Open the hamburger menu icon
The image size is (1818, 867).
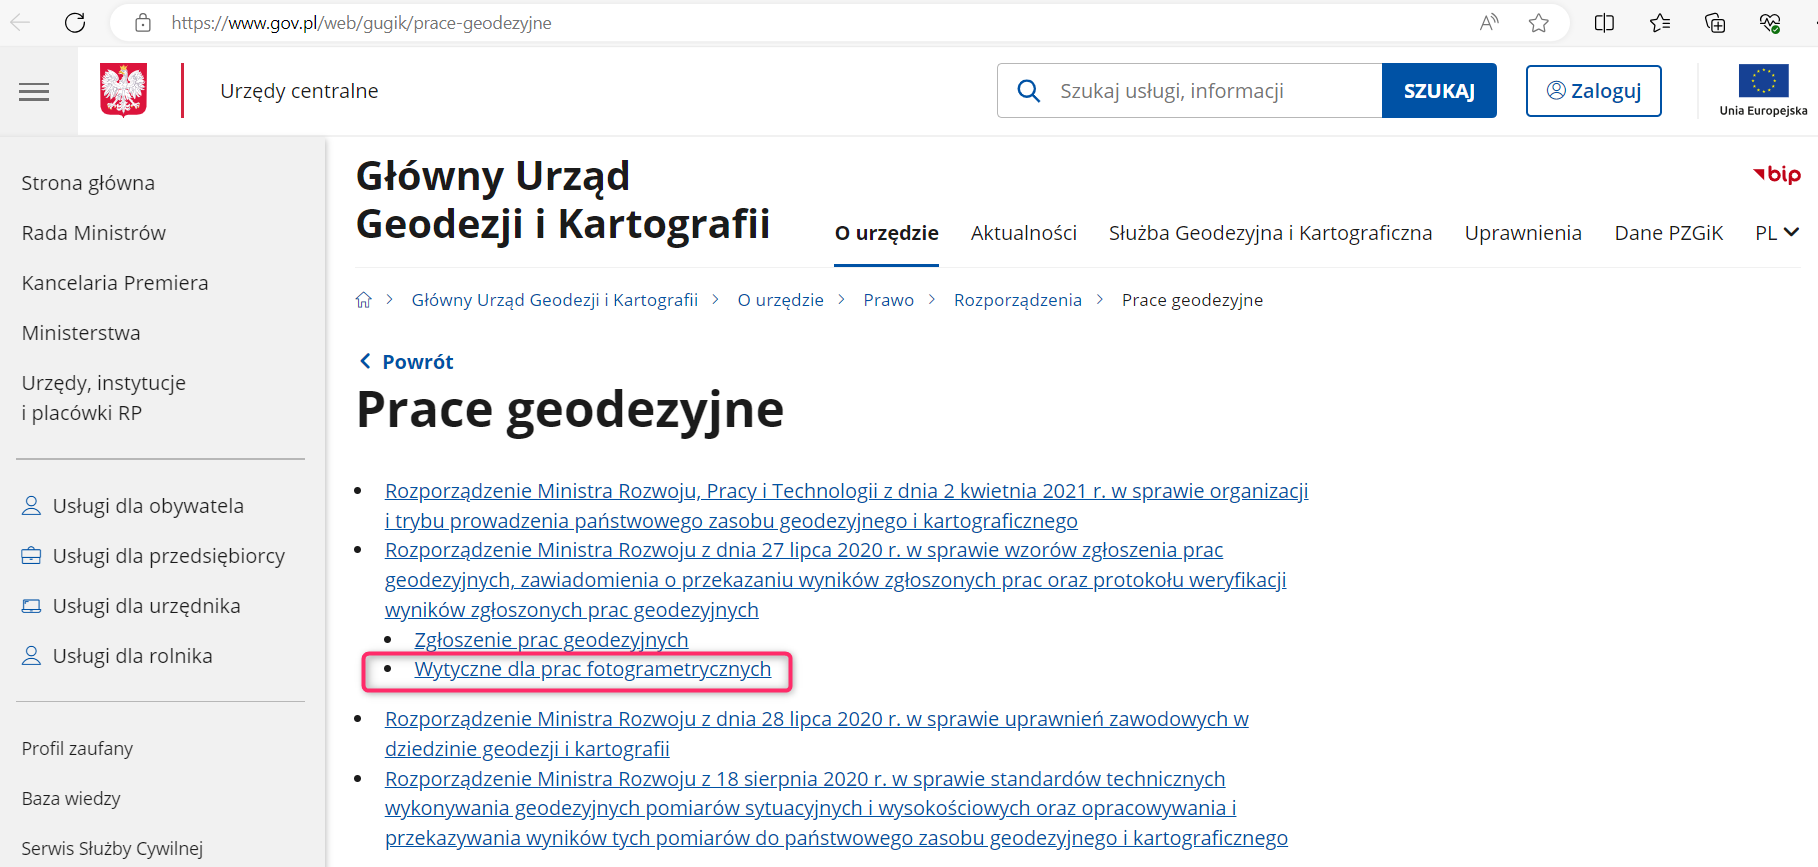[x=34, y=92]
